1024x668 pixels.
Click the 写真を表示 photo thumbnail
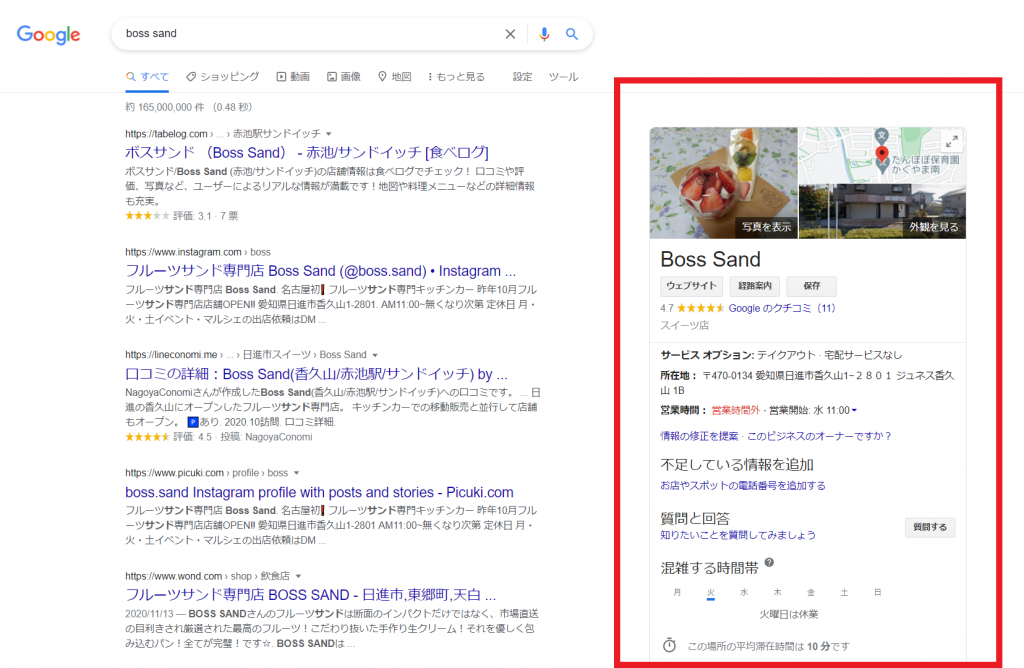point(724,183)
